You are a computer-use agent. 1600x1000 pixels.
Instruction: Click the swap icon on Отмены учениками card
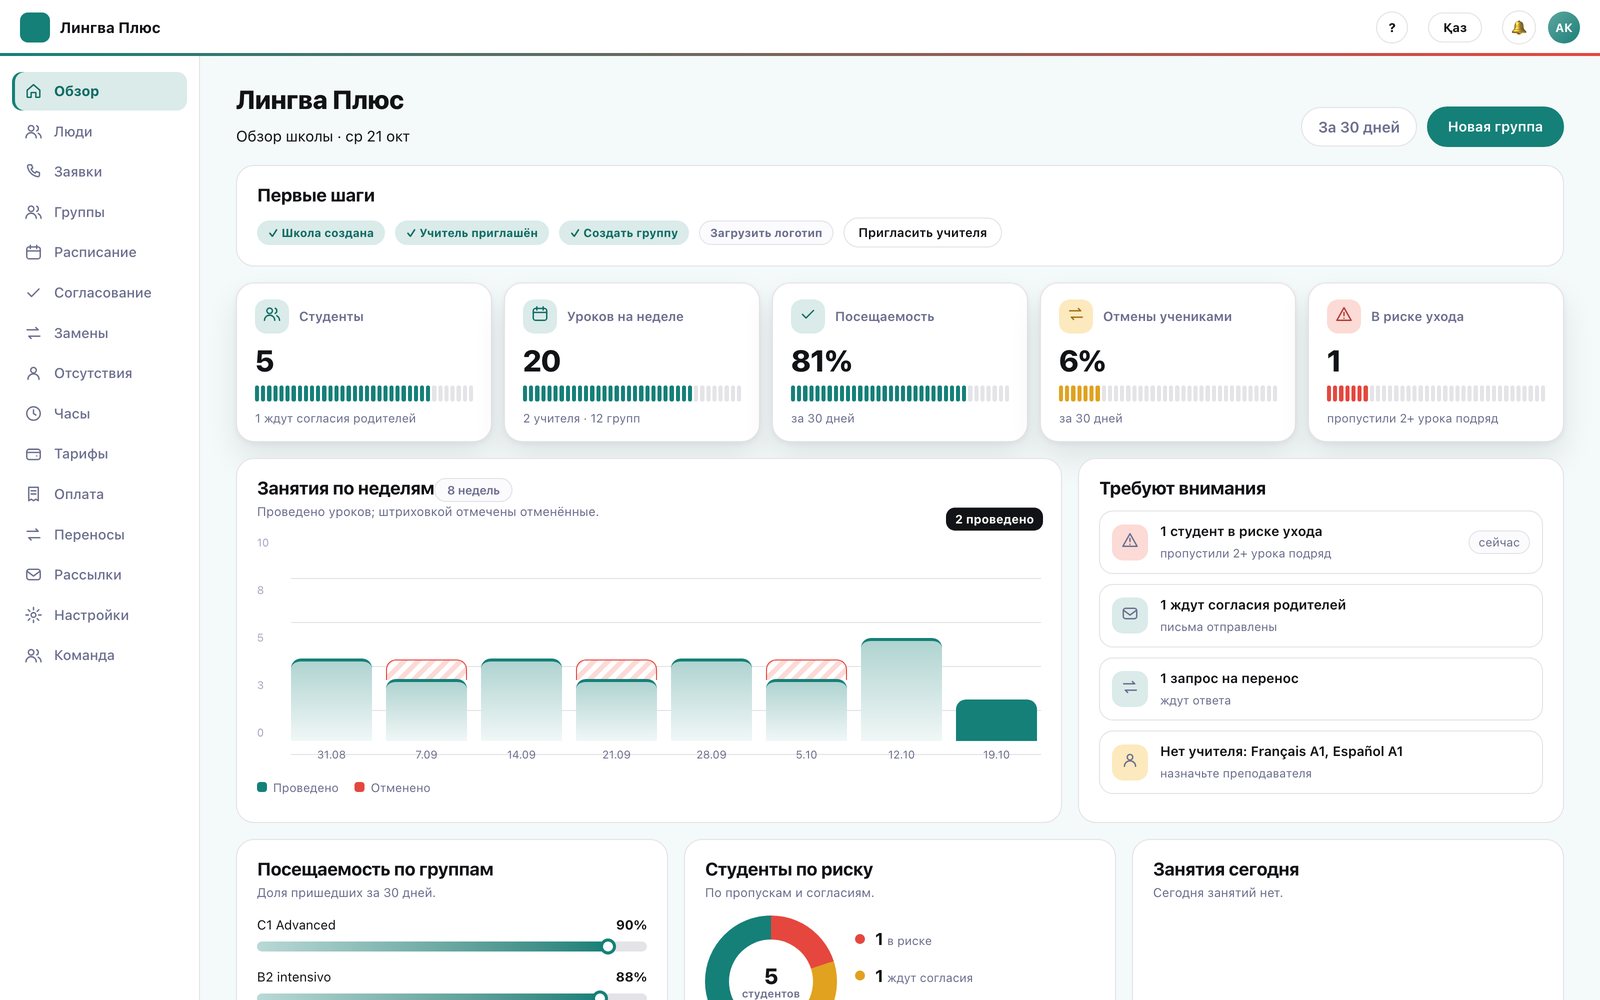(1076, 316)
